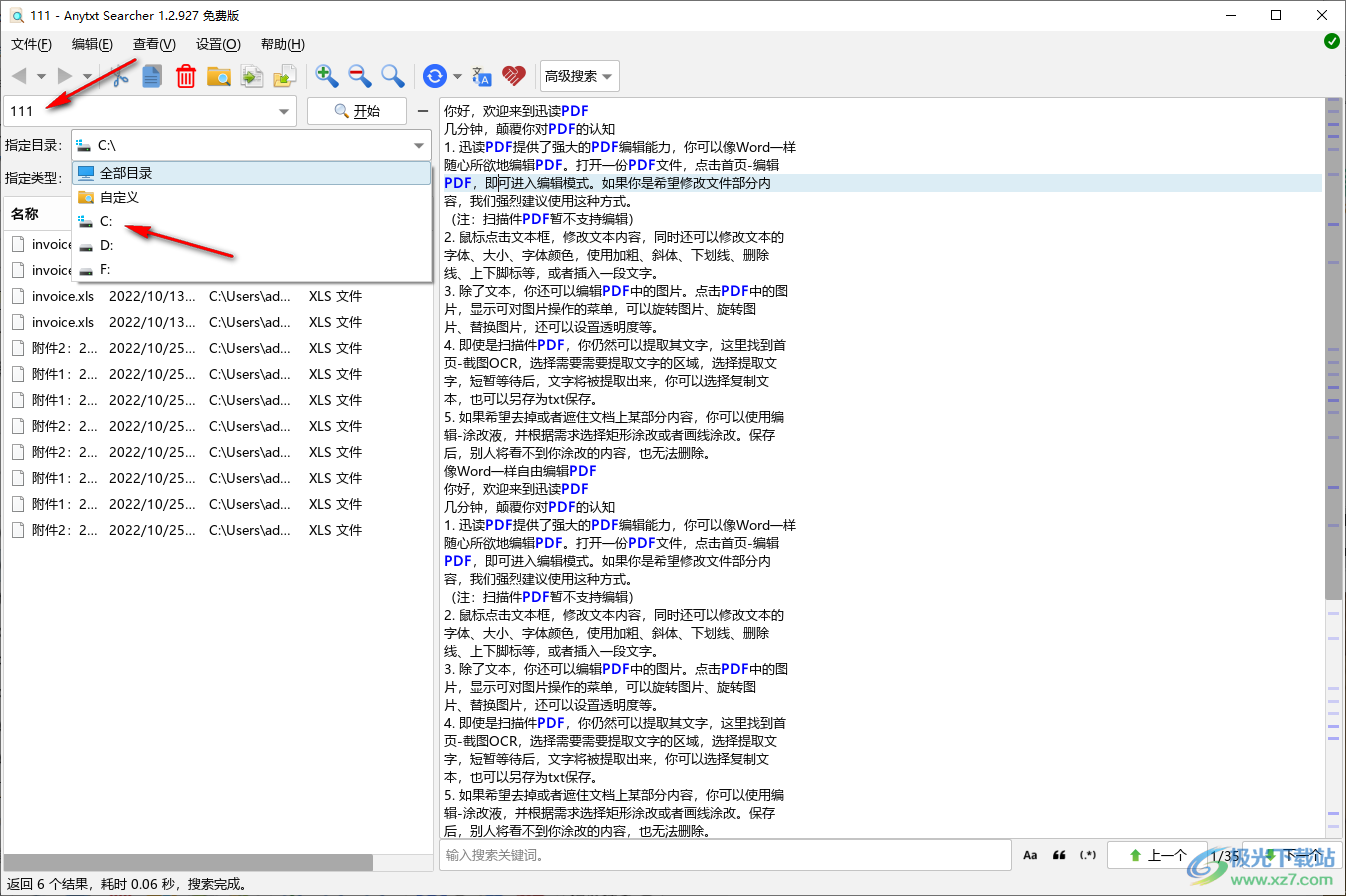
Task: Open forward history dropdown arrow
Action: coord(87,76)
